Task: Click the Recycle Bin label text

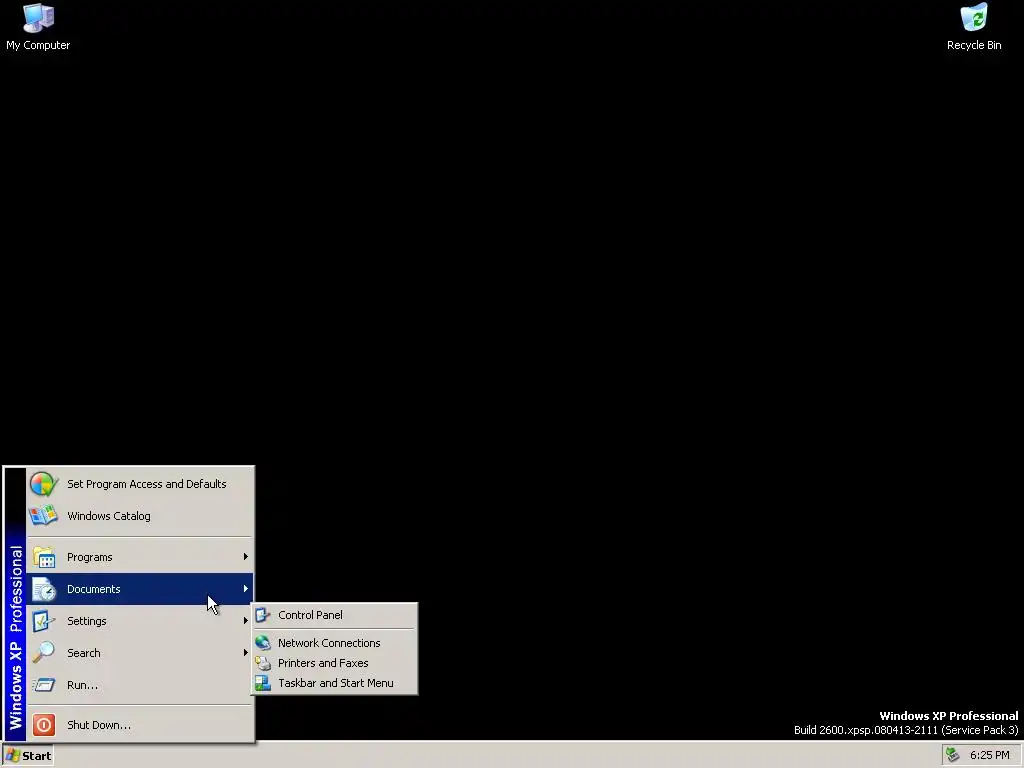Action: (974, 45)
